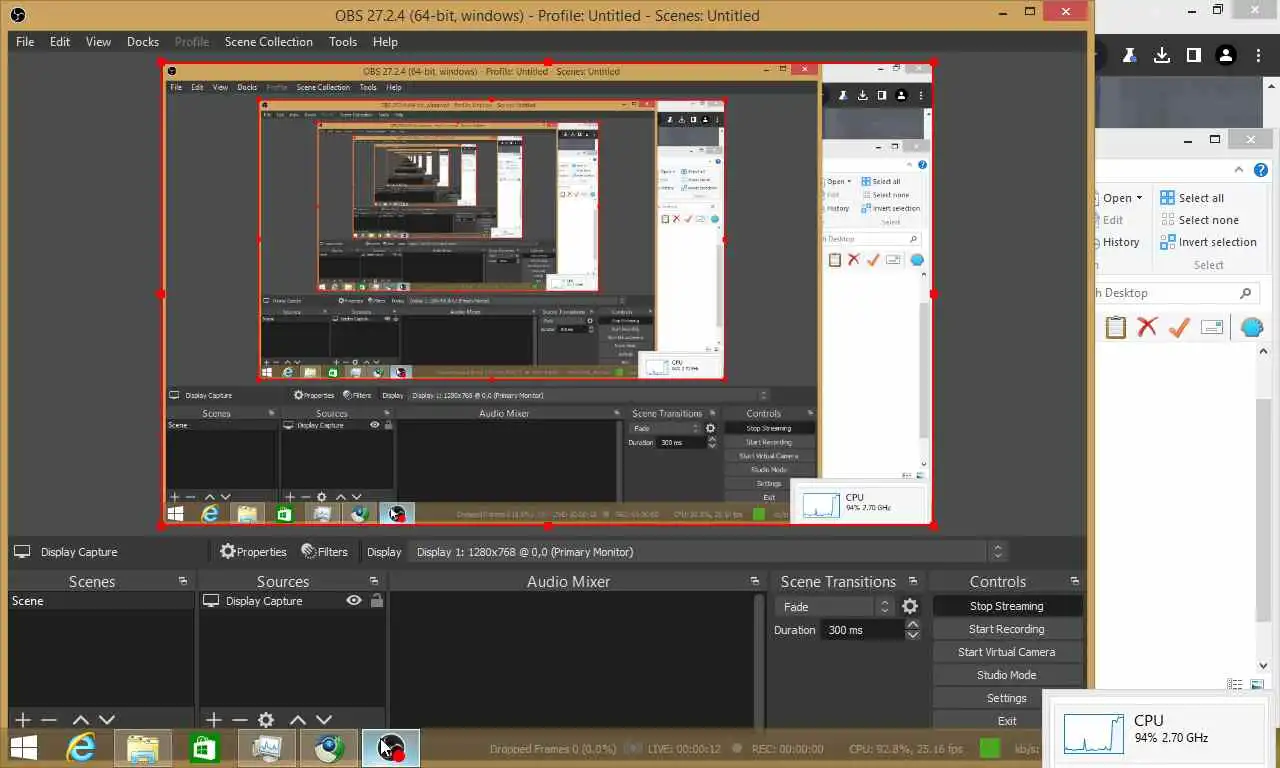Enable Studio Mode

coord(1007,675)
